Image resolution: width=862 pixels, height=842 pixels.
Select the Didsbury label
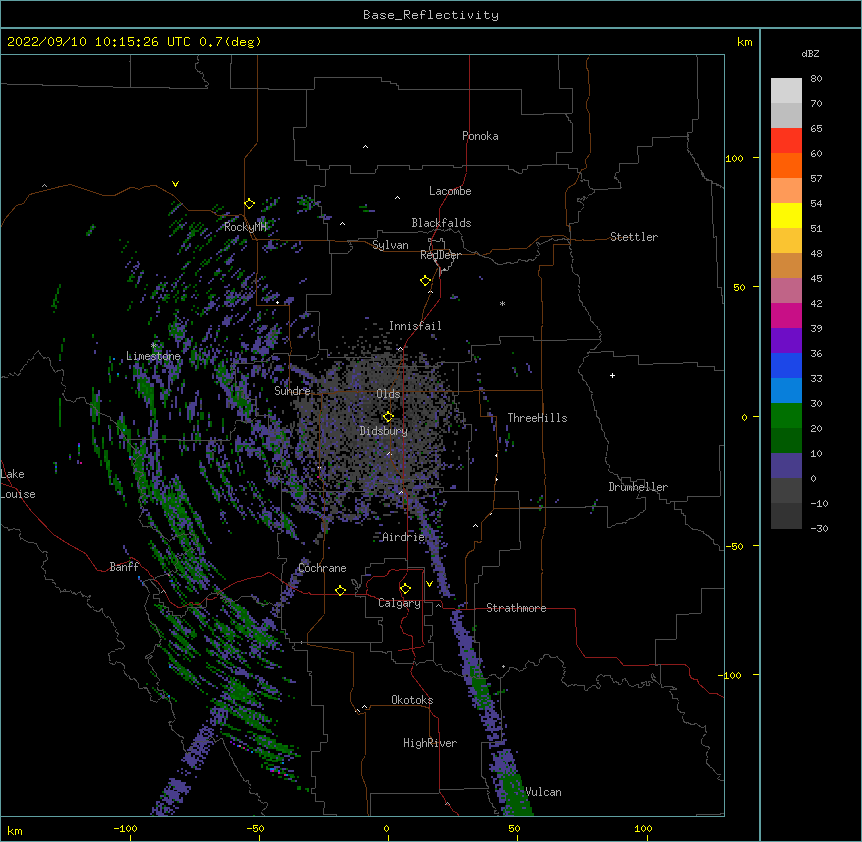tap(384, 431)
